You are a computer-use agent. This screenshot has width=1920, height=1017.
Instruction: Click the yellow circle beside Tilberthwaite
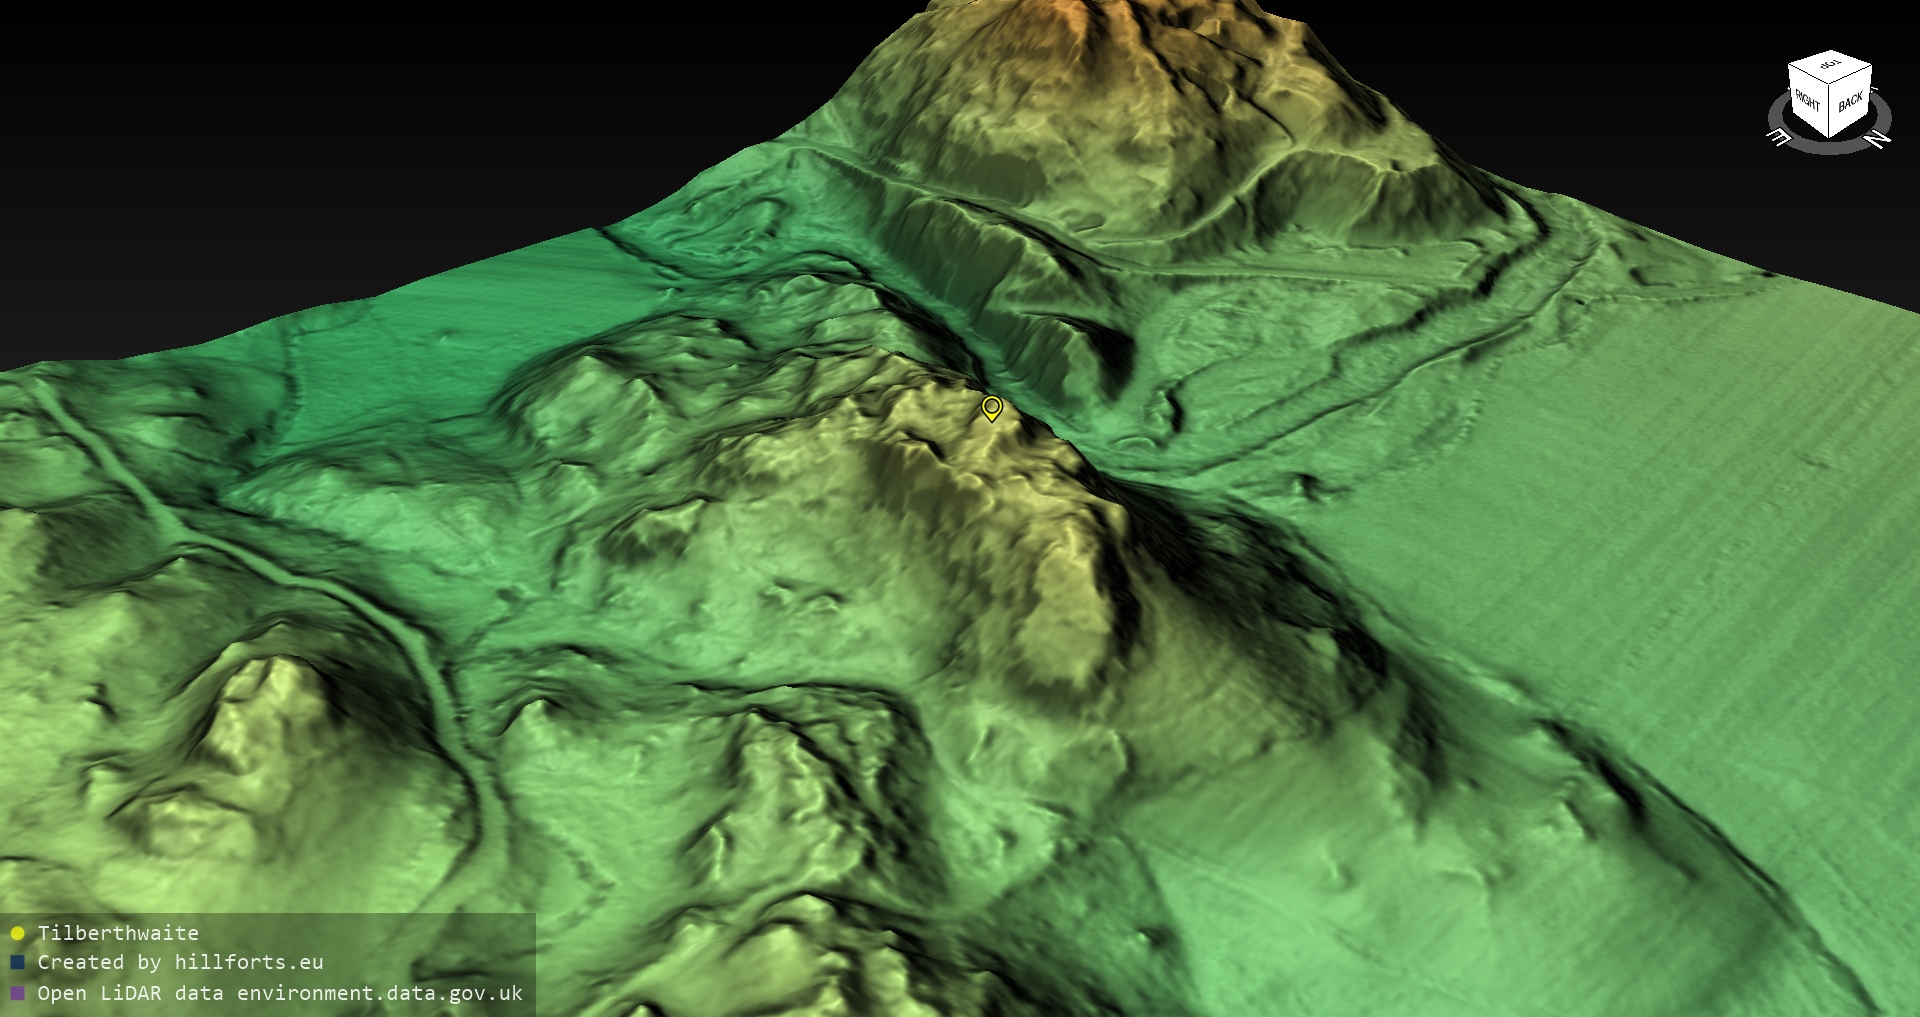coord(17,934)
